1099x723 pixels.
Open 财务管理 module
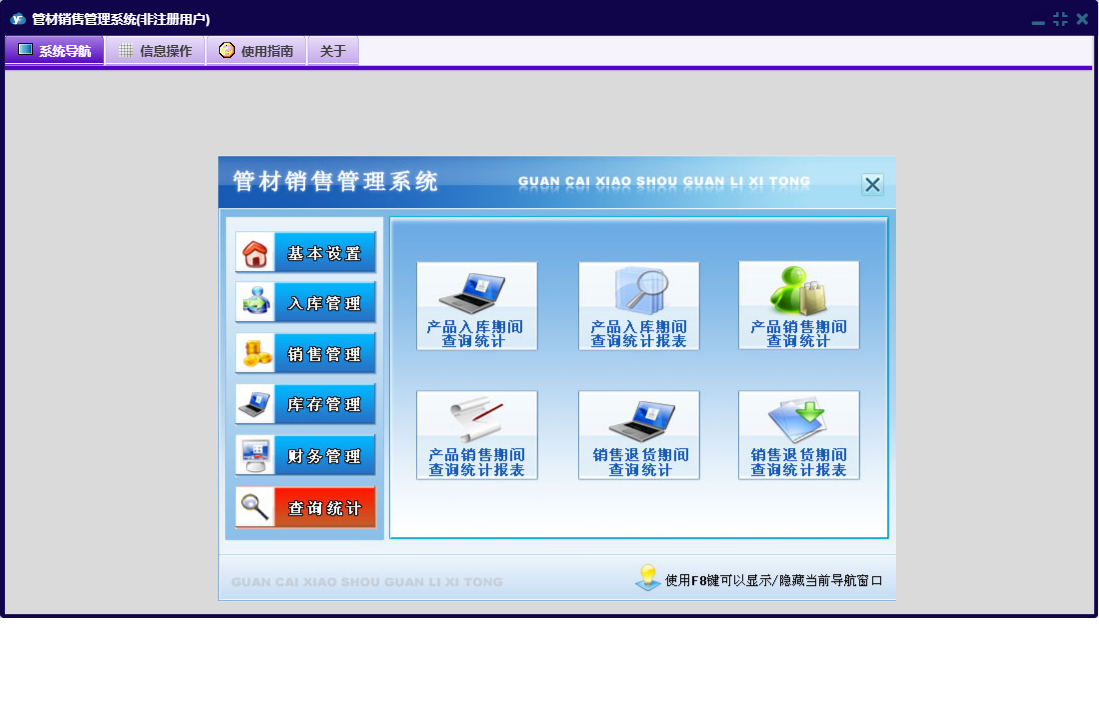coord(324,456)
